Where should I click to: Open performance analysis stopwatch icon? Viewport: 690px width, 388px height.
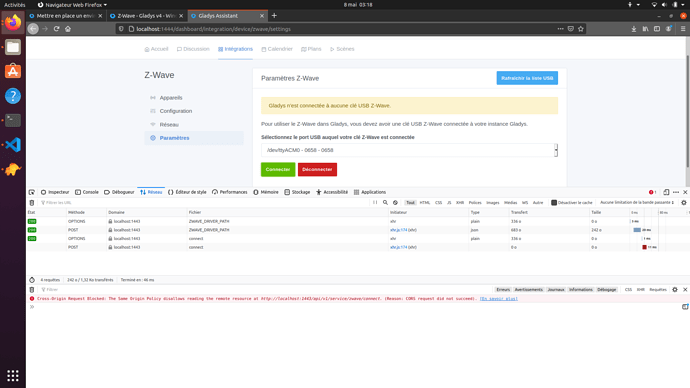coord(32,280)
